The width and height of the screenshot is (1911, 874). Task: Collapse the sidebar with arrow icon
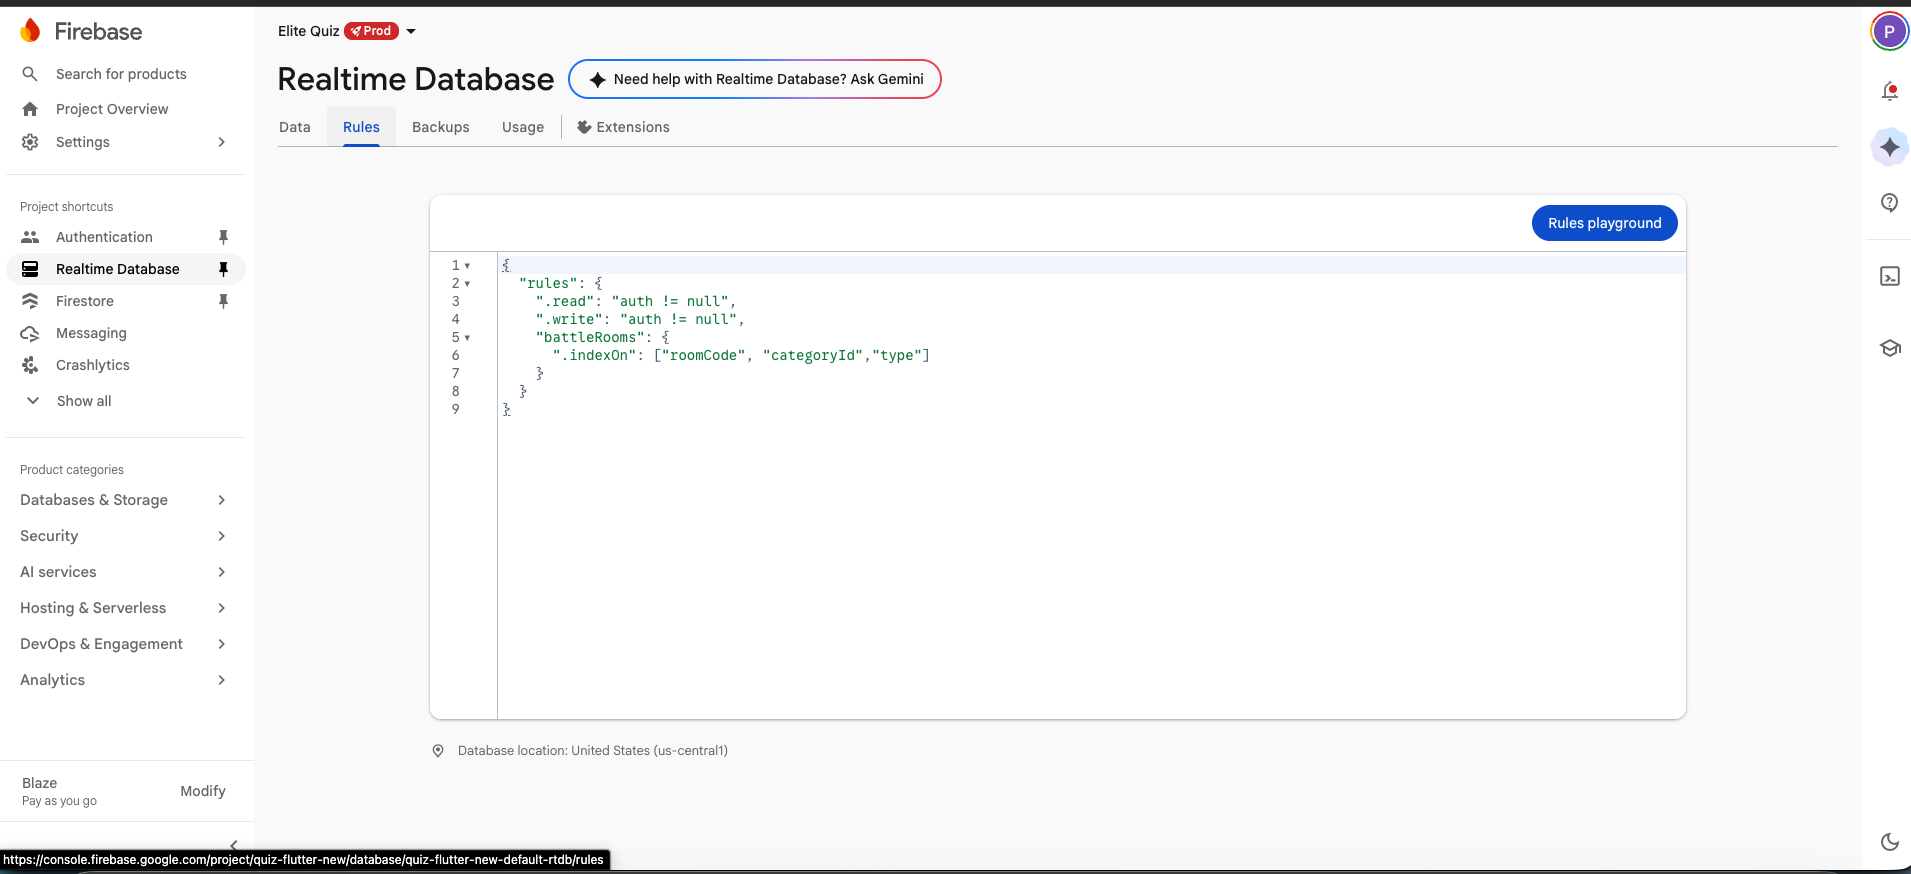coord(233,845)
